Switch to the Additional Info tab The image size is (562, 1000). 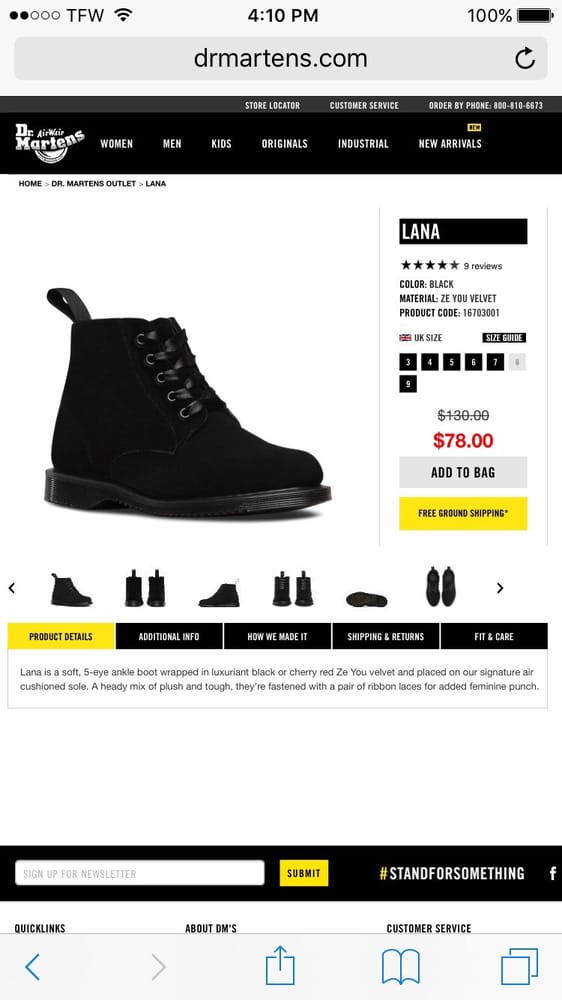coord(169,636)
